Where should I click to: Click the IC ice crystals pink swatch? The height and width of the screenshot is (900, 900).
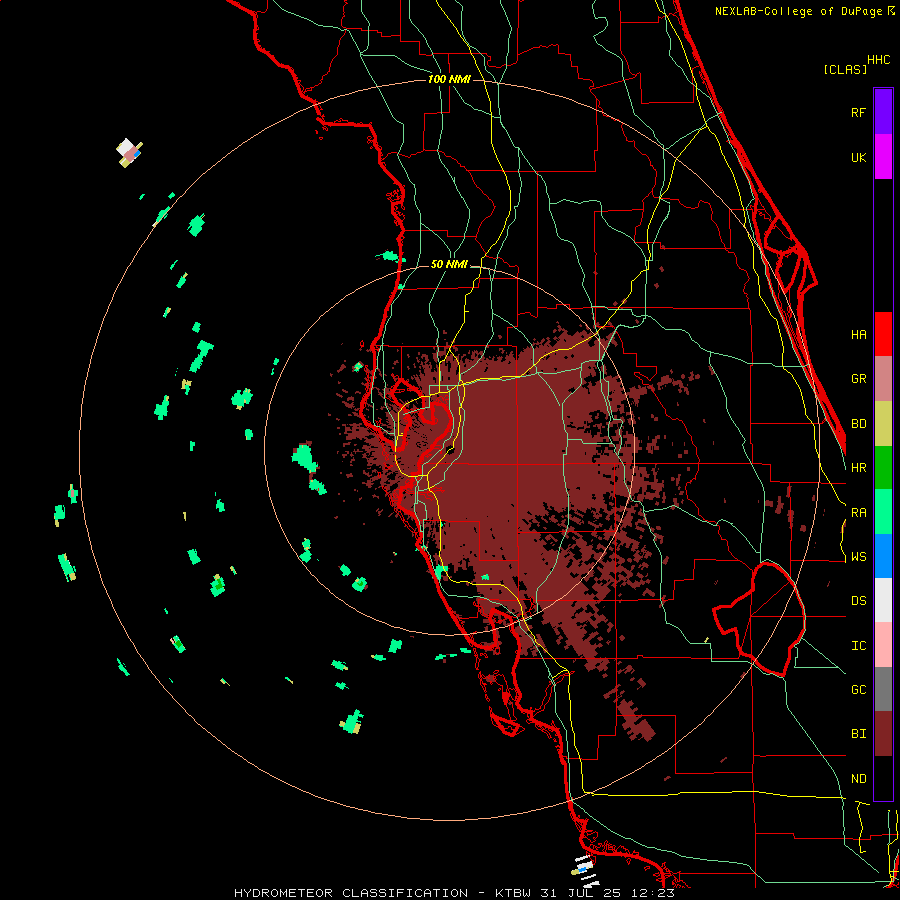click(x=883, y=645)
